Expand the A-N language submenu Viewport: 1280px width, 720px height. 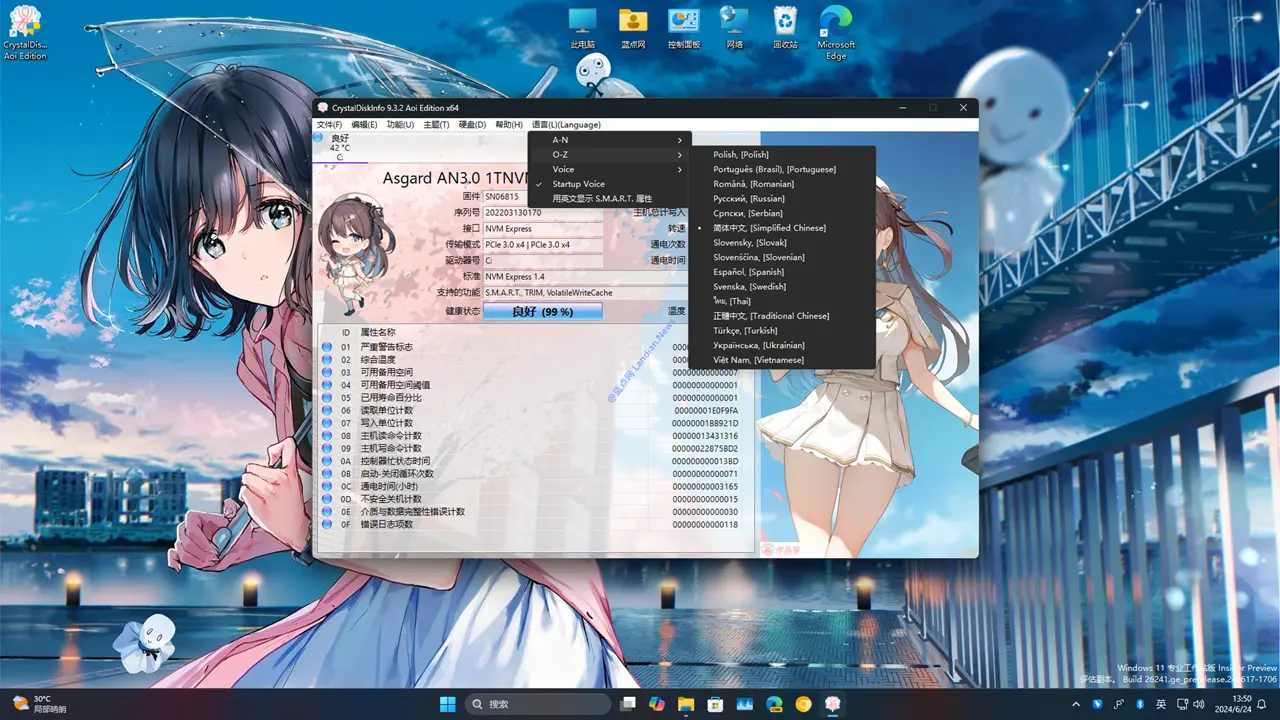[609, 140]
